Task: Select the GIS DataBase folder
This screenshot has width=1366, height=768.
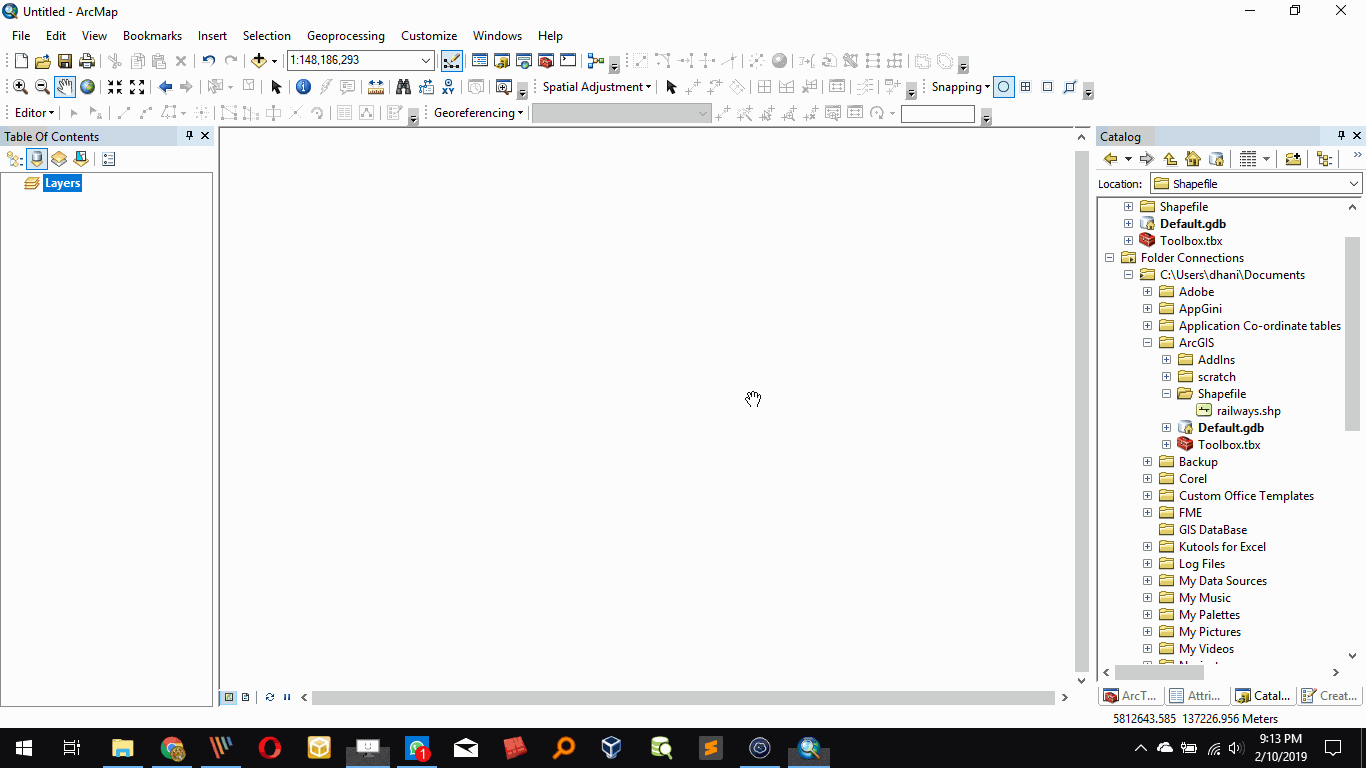Action: click(1212, 530)
